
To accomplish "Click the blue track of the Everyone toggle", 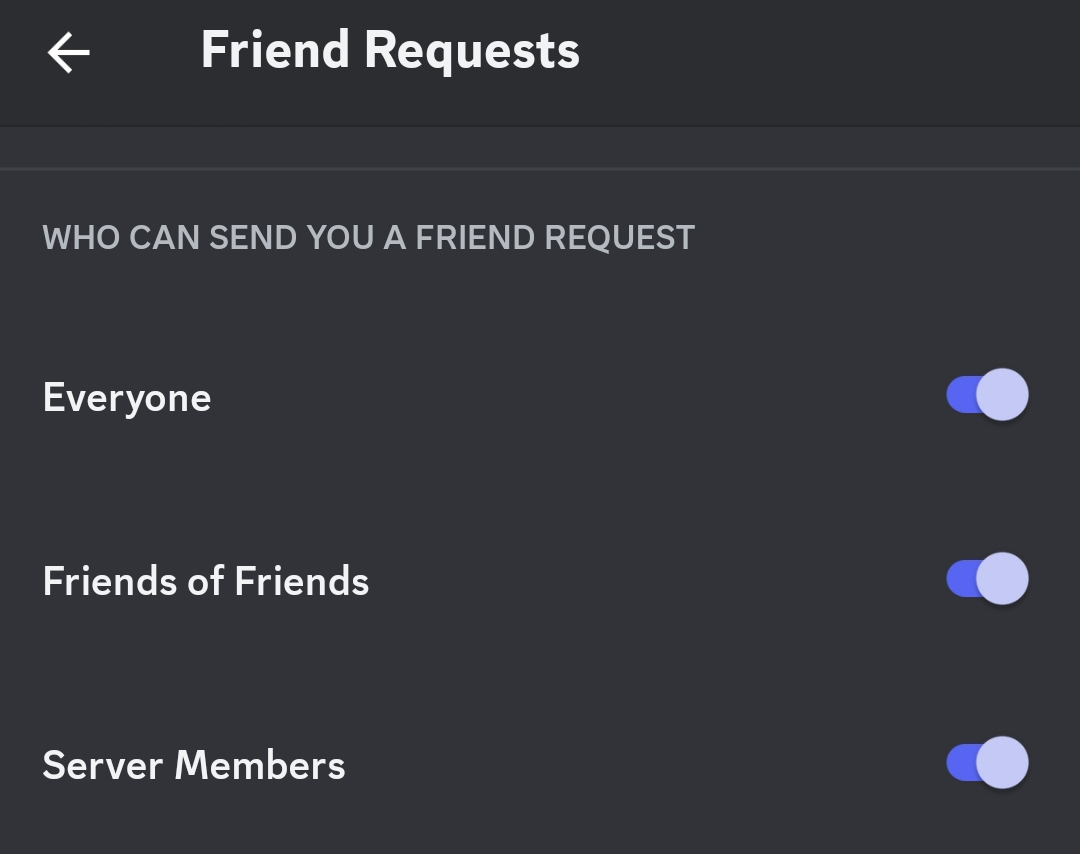I will point(962,395).
